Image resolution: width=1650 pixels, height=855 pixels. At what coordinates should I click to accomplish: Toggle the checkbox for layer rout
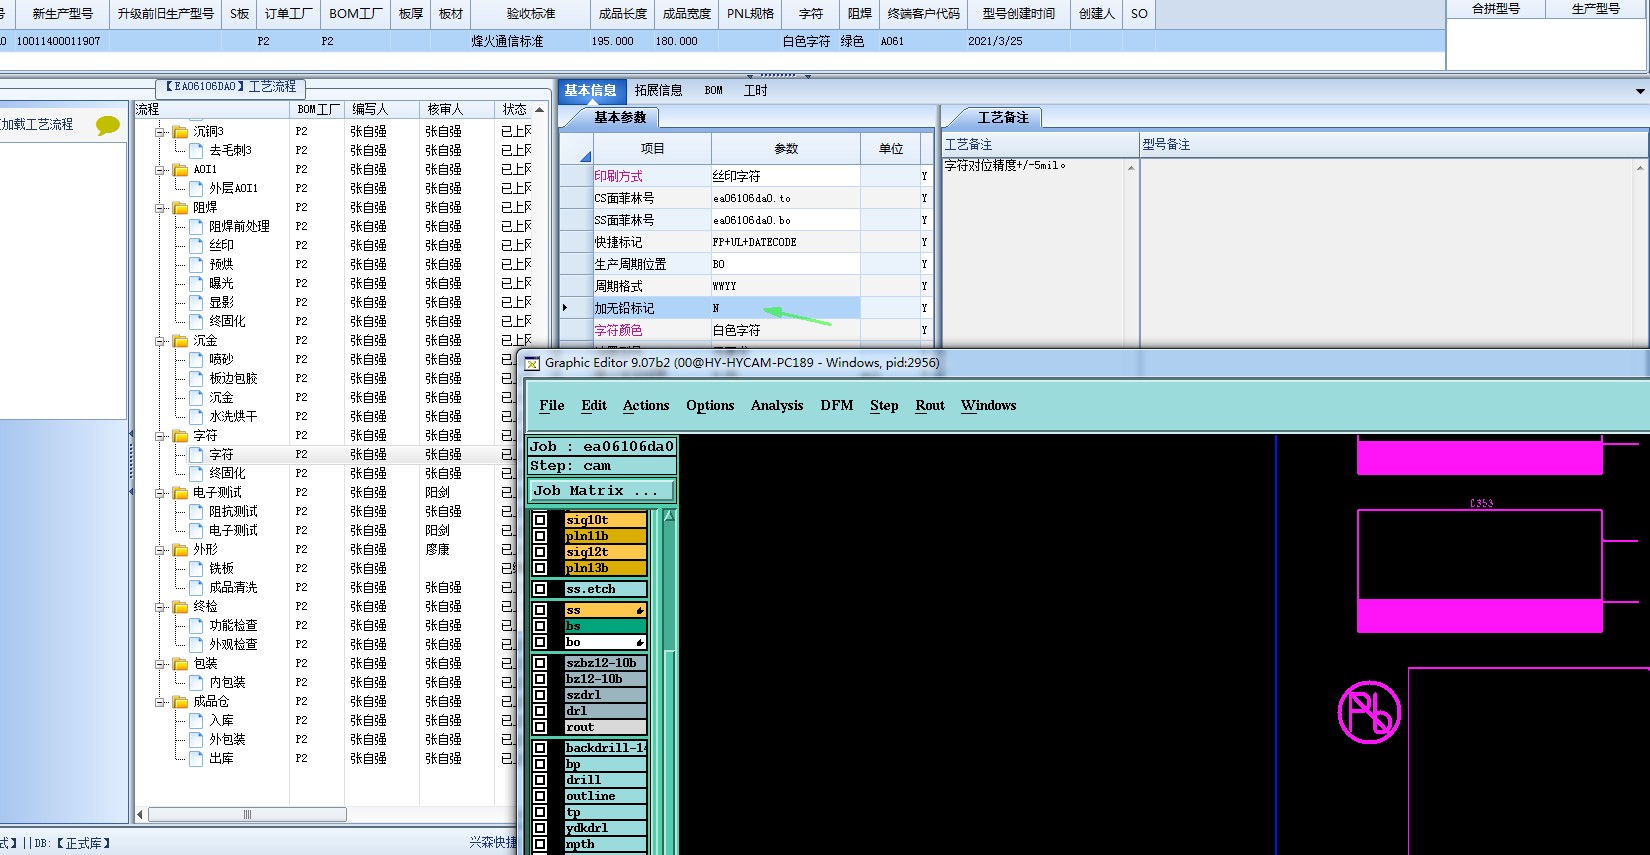pyautogui.click(x=540, y=727)
